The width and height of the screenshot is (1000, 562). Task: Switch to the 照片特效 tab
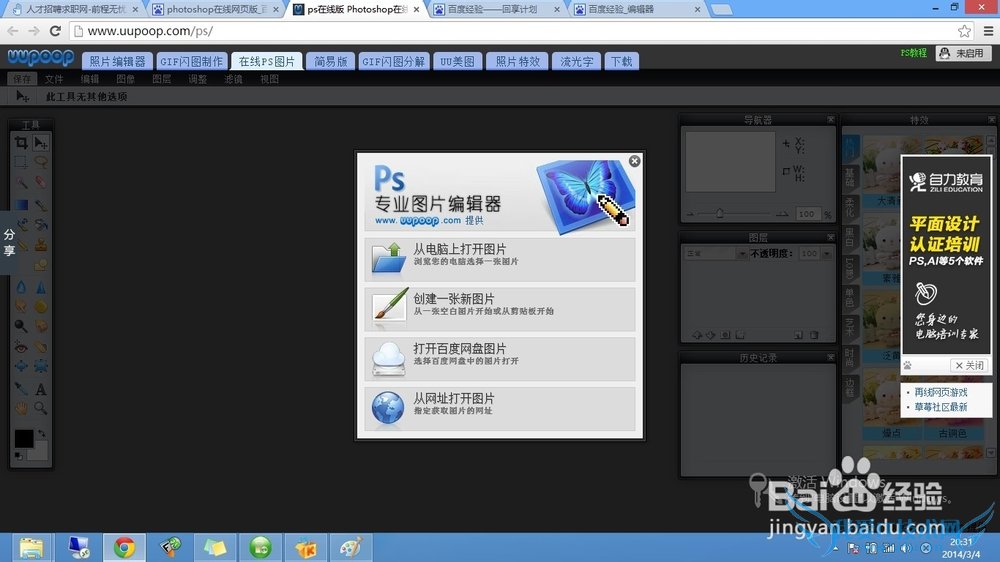tap(518, 61)
